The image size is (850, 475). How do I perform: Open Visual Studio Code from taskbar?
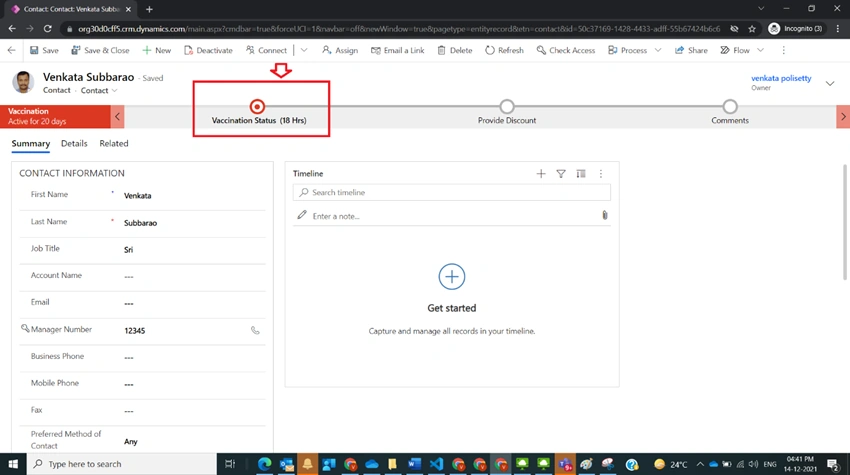tap(436, 464)
